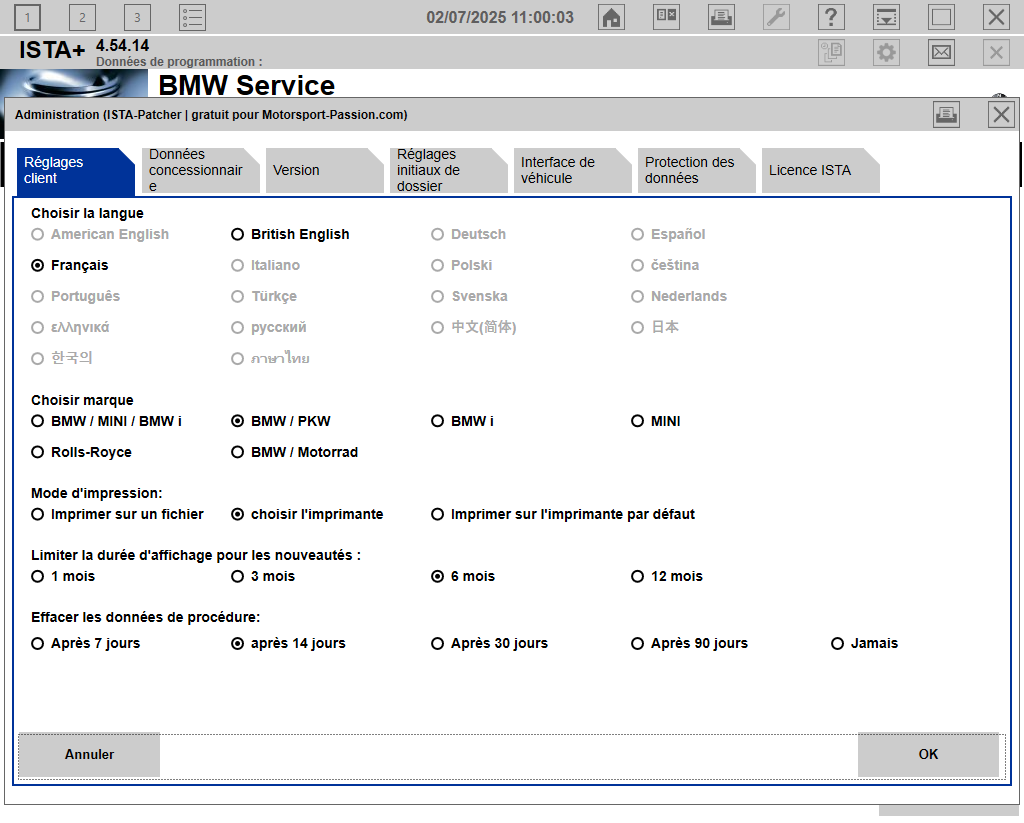
Task: Open the screen comparison icon in top bar
Action: click(666, 17)
